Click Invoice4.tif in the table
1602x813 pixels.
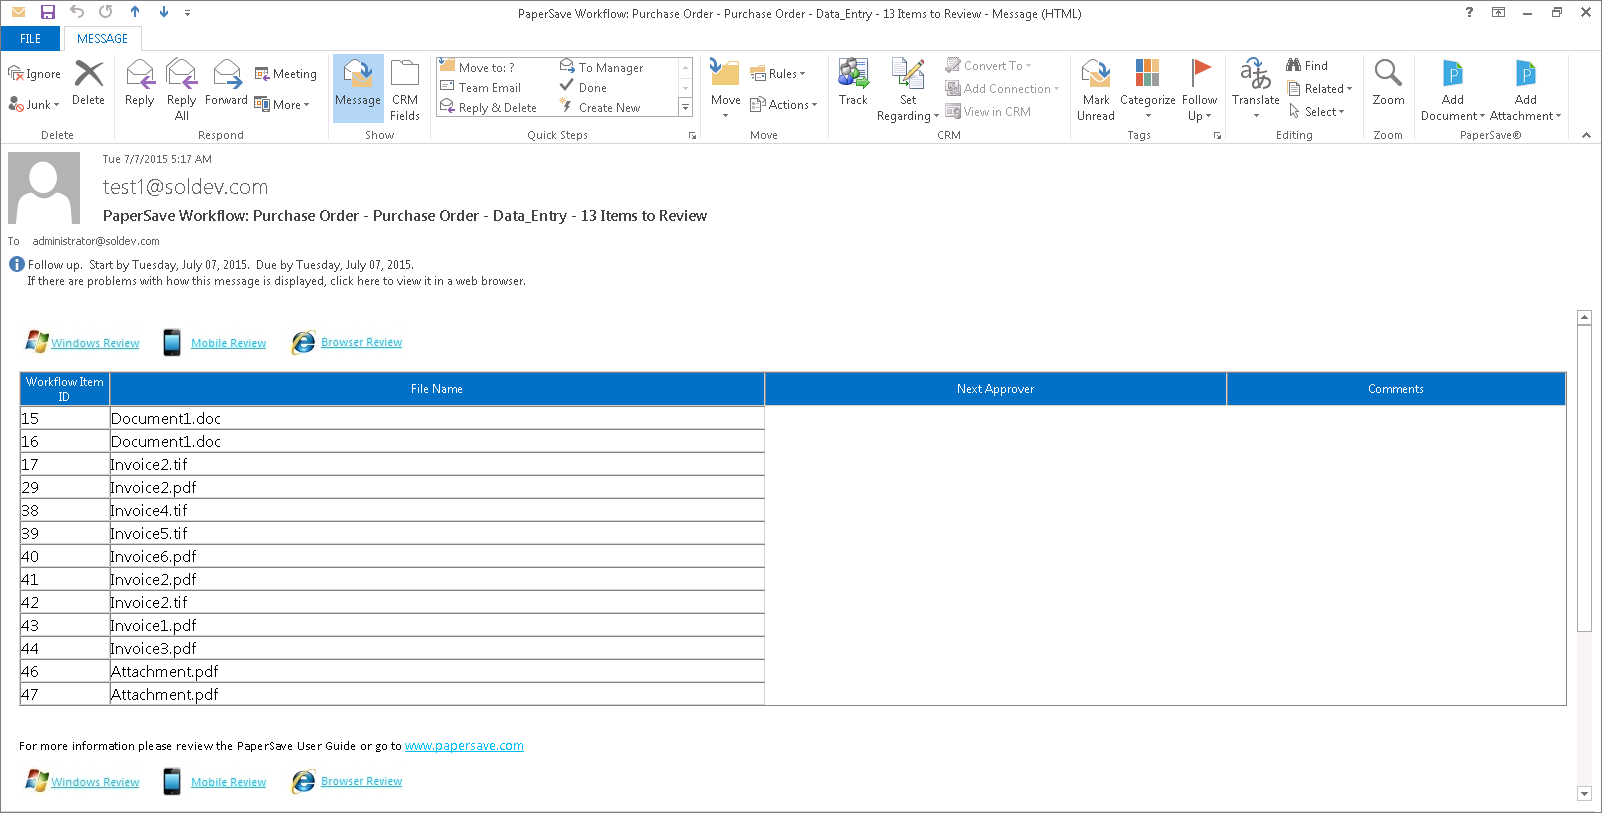tap(437, 510)
